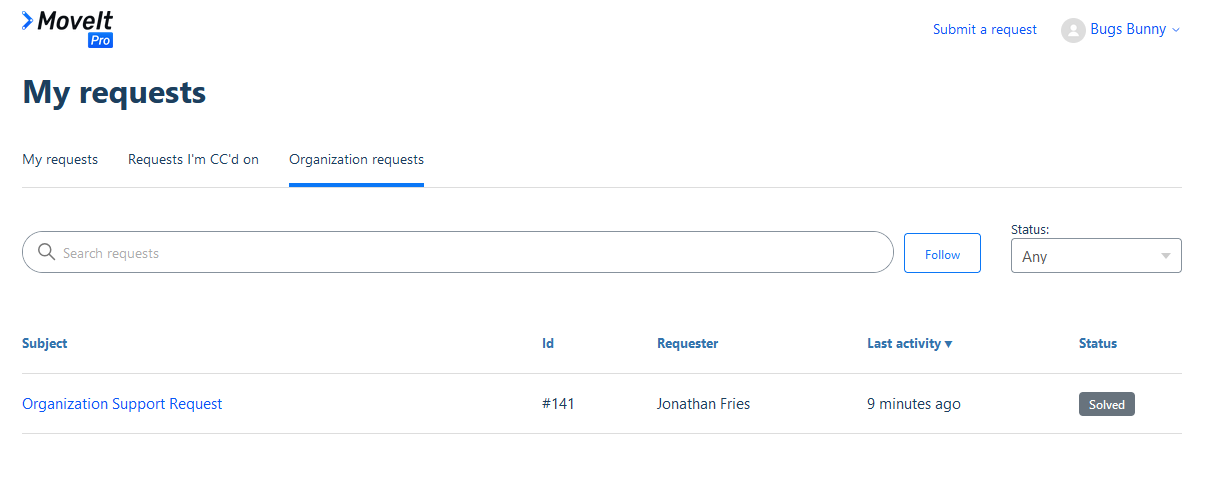Open Requests I'm CC'd on tab
The height and width of the screenshot is (491, 1232).
[193, 159]
